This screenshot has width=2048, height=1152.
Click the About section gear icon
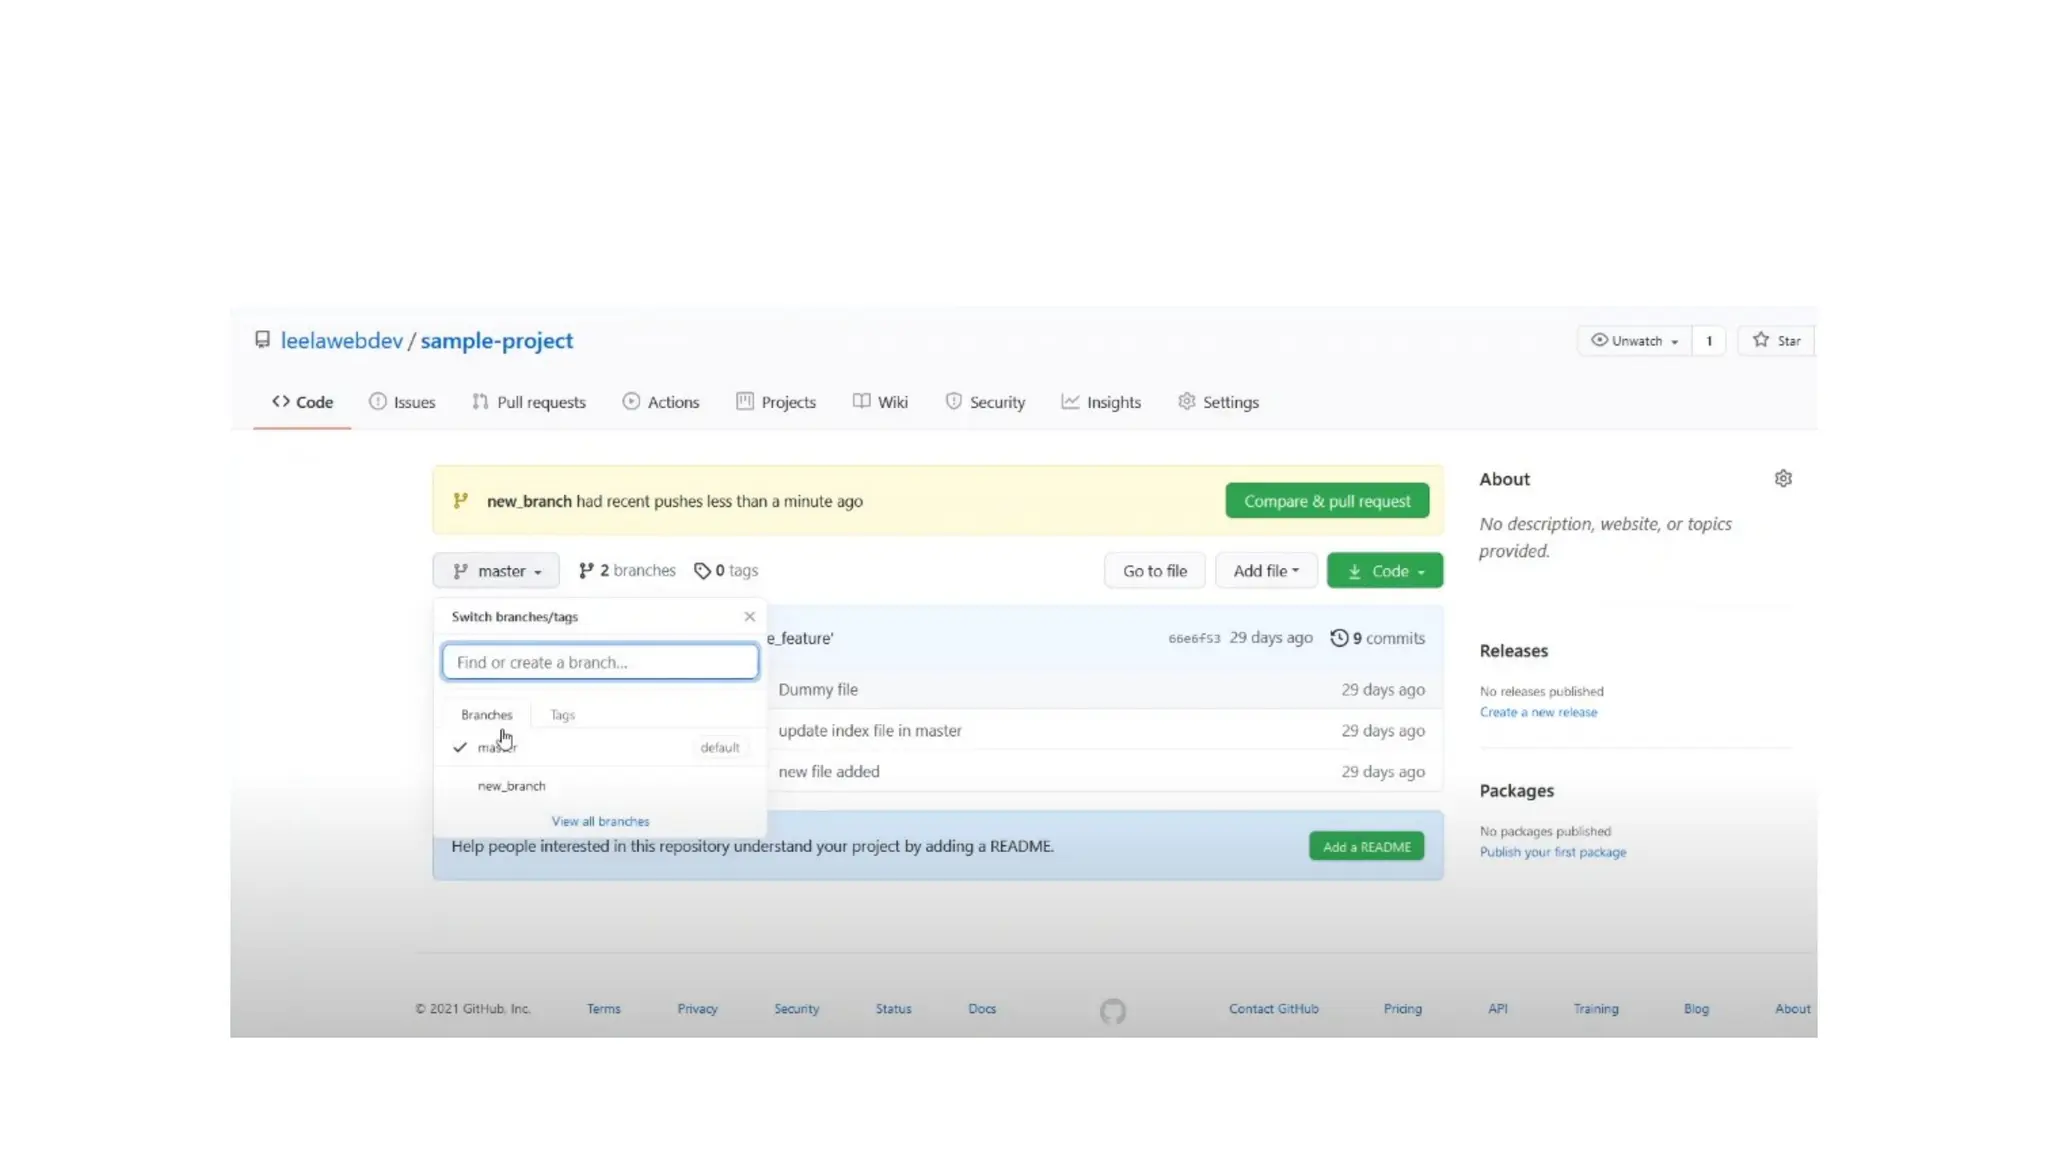pyautogui.click(x=1783, y=479)
